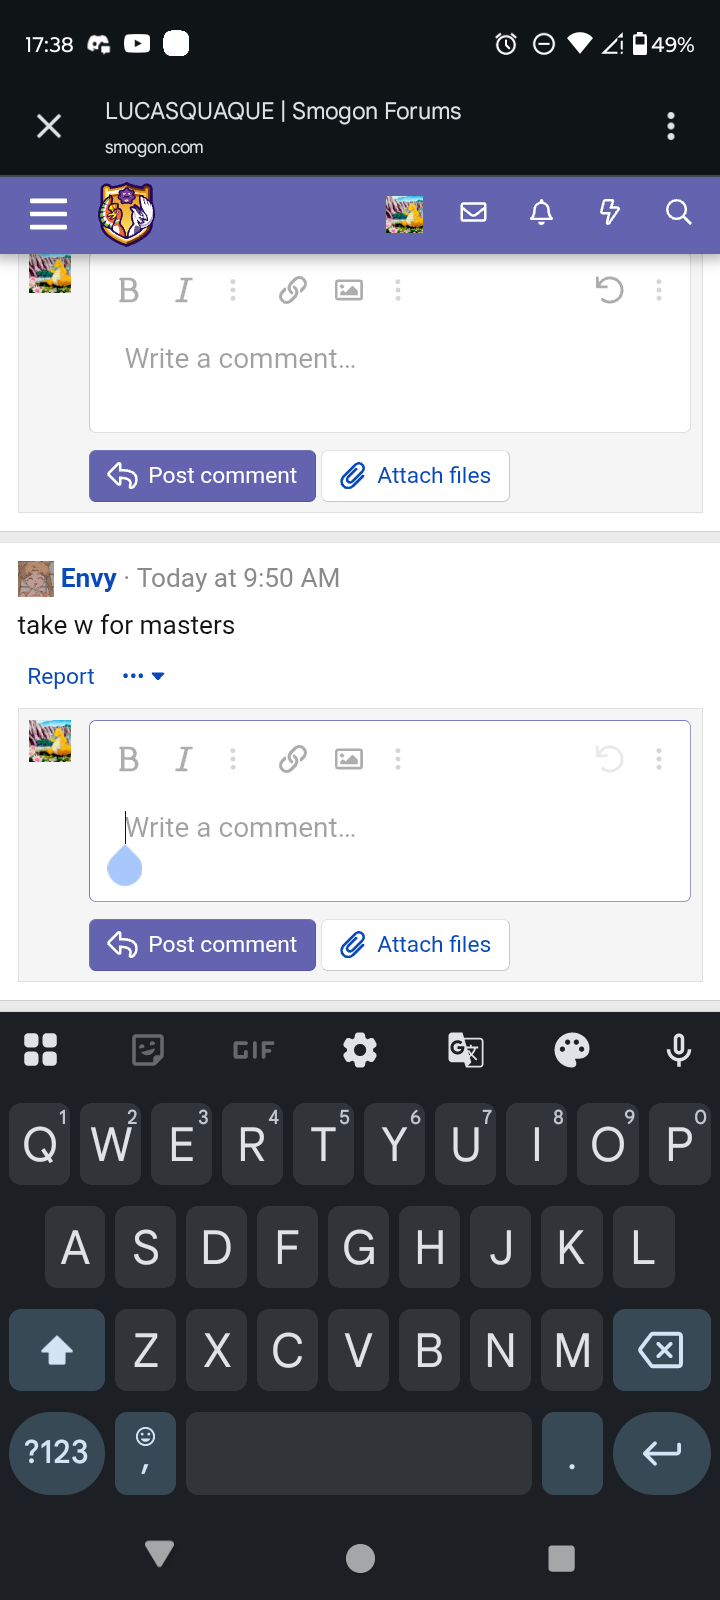Open the alerts bell icon
The width and height of the screenshot is (720, 1600).
pos(541,212)
